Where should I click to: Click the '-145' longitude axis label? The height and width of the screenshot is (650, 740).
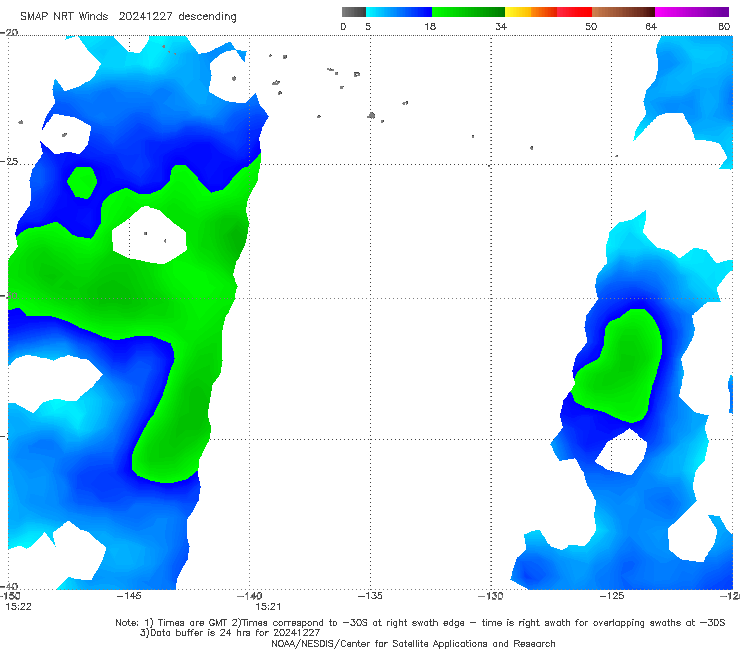(129, 596)
